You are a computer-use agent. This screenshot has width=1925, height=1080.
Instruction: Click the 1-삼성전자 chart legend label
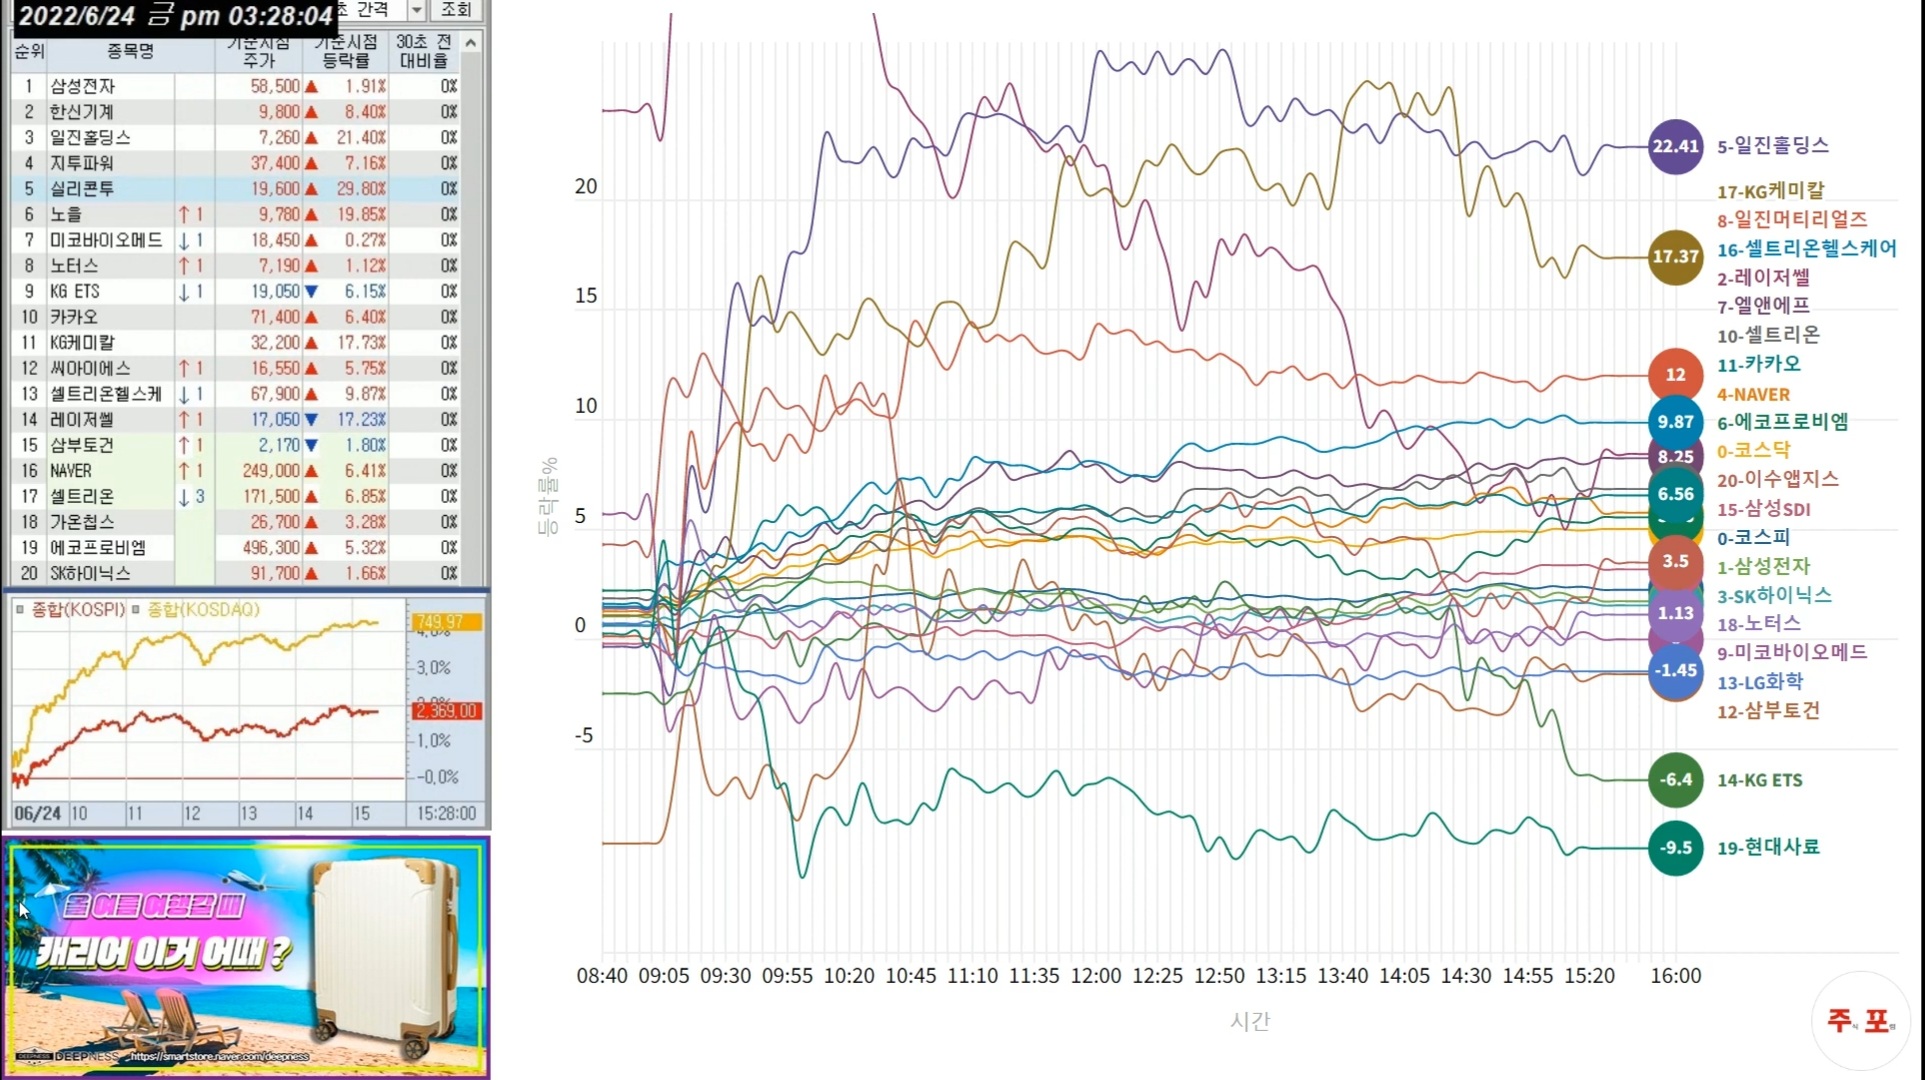coord(1763,567)
